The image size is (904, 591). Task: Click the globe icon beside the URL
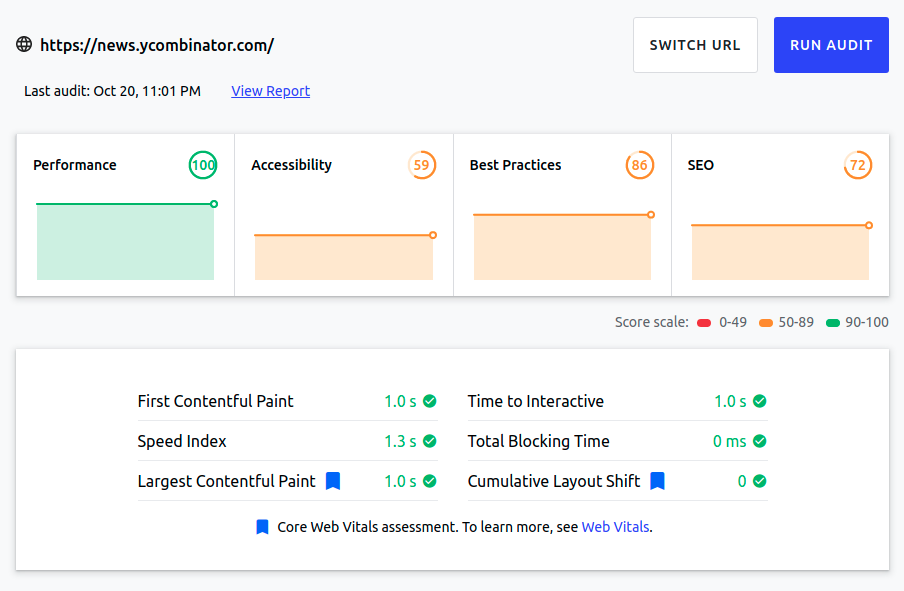(24, 45)
